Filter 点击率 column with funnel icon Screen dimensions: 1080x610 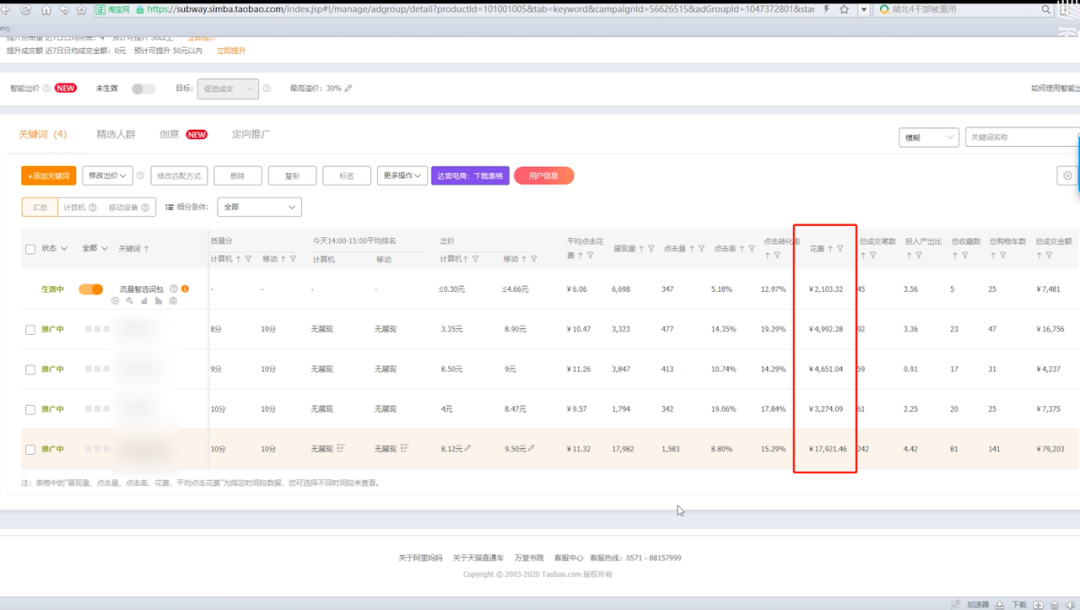[751, 249]
